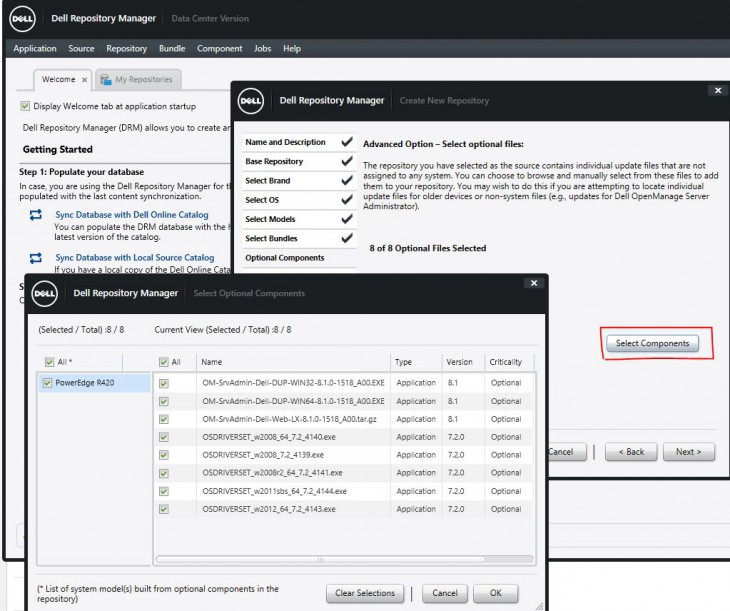Close the Create New Repository dialog
Screen dimensions: 730x611
(717, 90)
